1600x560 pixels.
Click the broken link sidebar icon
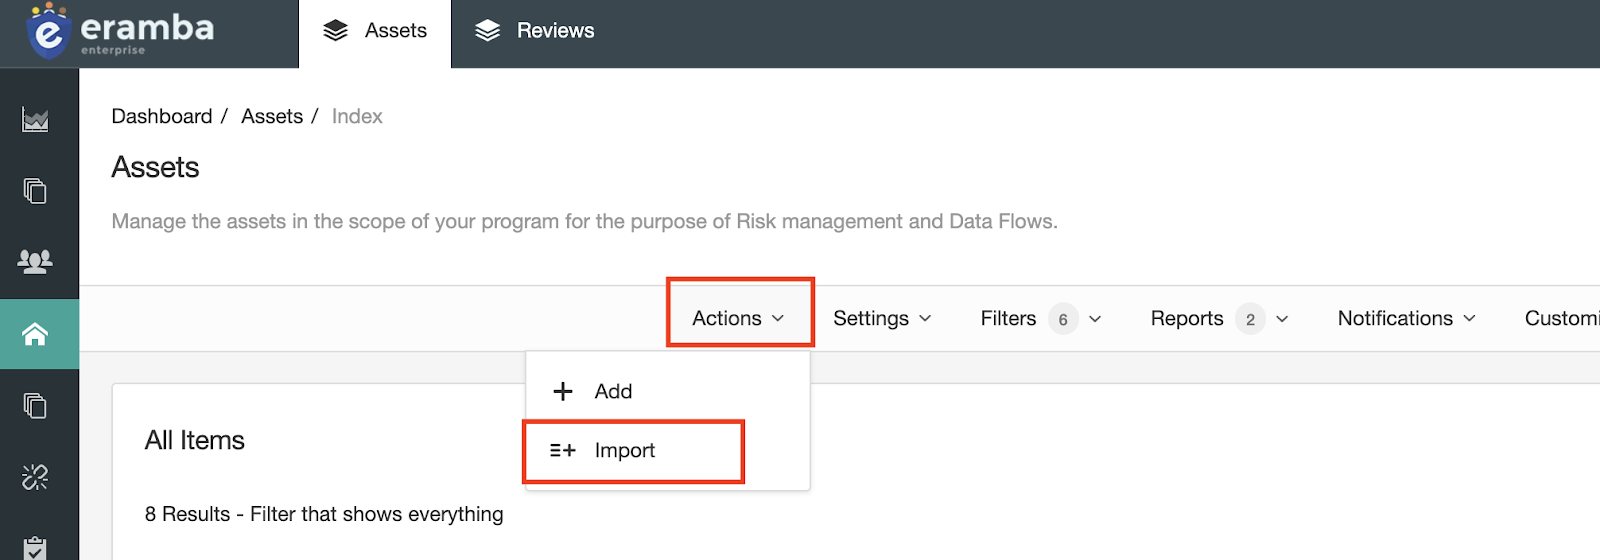[35, 477]
